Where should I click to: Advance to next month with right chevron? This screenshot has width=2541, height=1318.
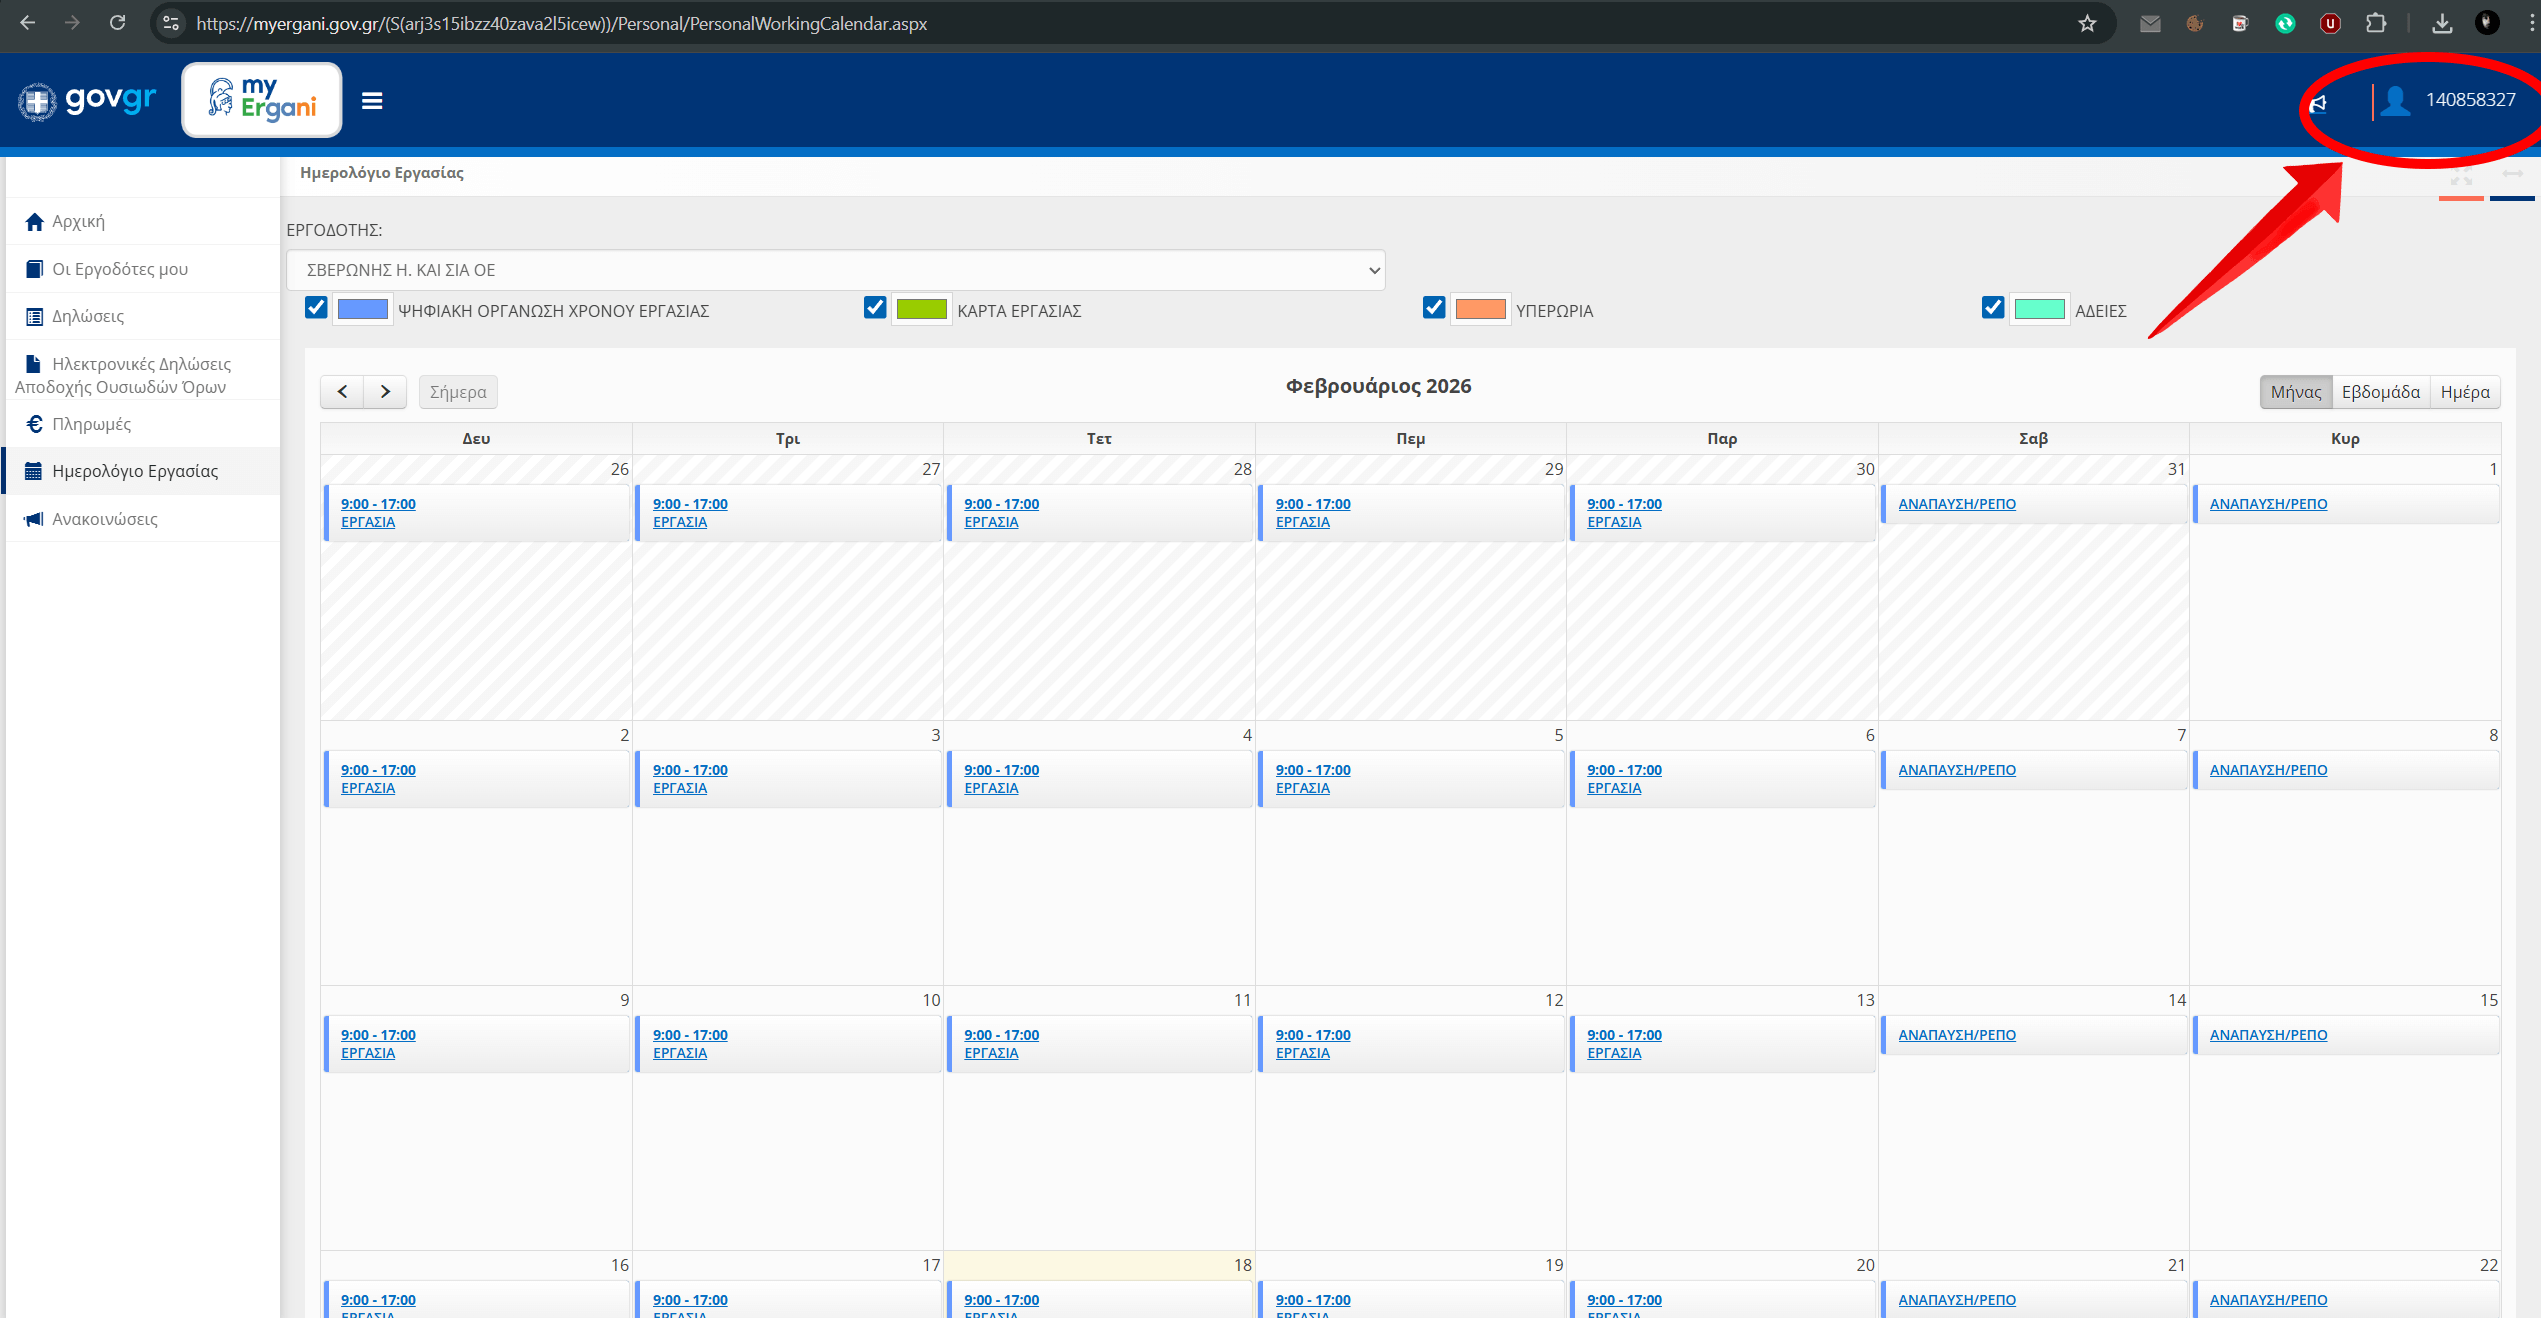385,392
